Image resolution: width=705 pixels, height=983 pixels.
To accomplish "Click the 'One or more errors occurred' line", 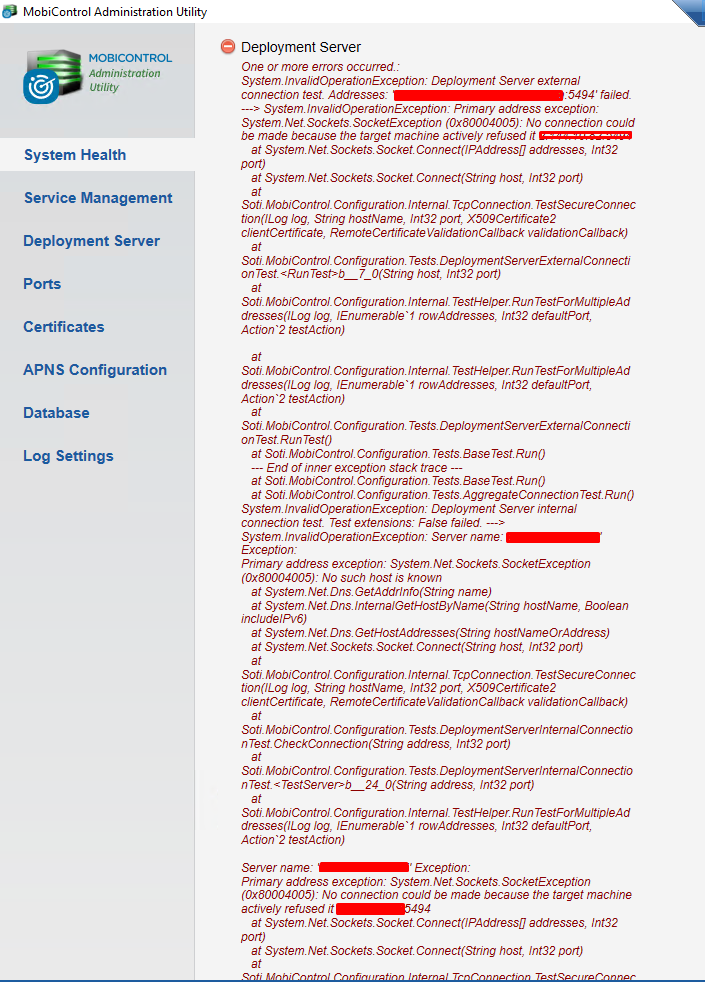I will [314, 66].
